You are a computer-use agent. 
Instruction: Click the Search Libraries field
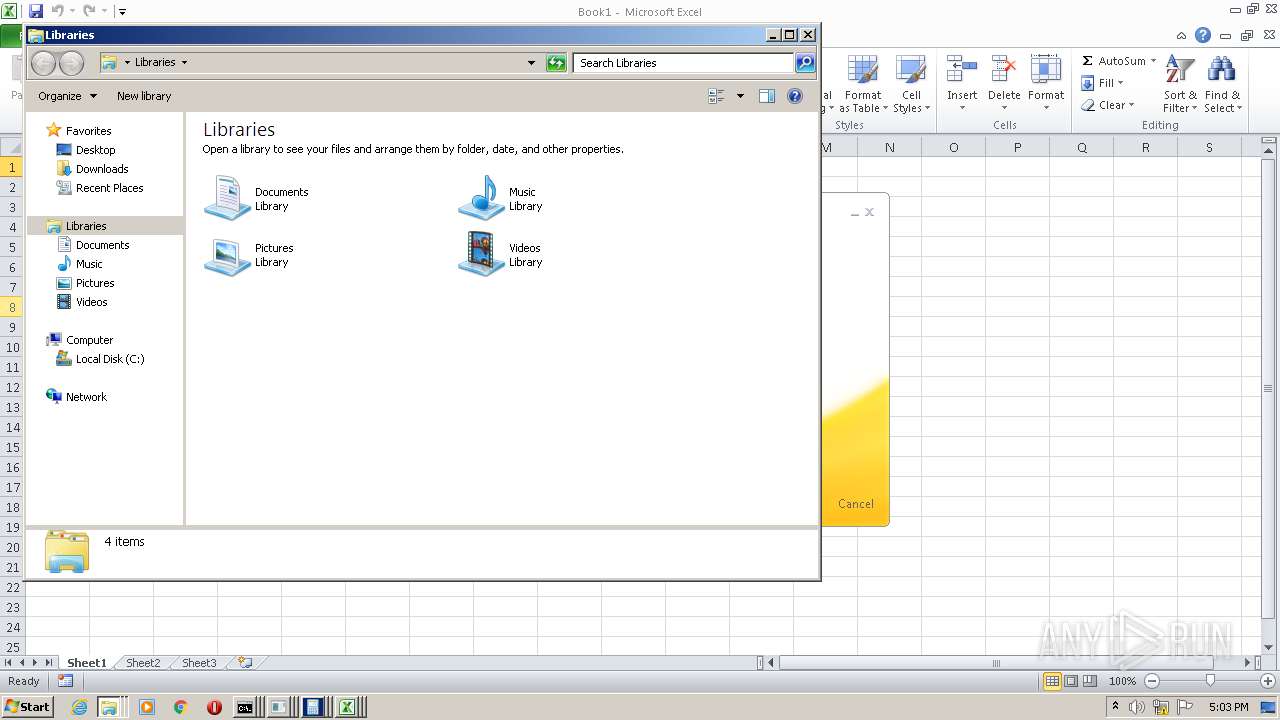click(x=684, y=63)
